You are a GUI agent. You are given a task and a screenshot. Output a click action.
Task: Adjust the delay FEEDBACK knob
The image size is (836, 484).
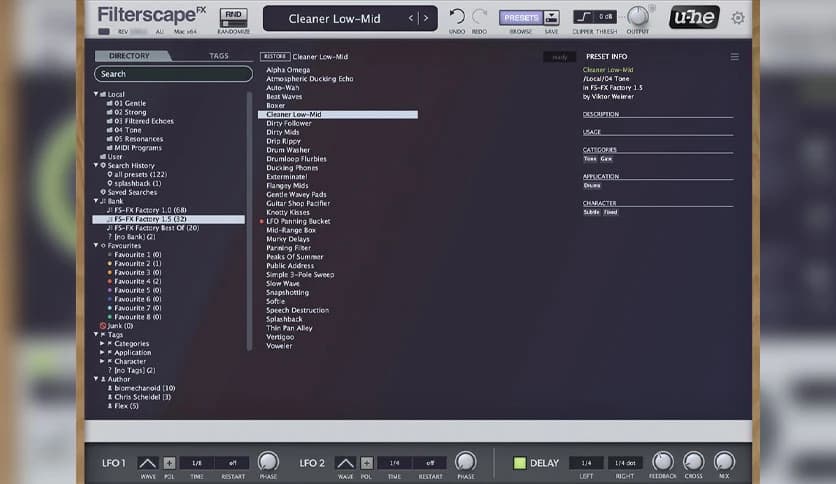point(663,462)
